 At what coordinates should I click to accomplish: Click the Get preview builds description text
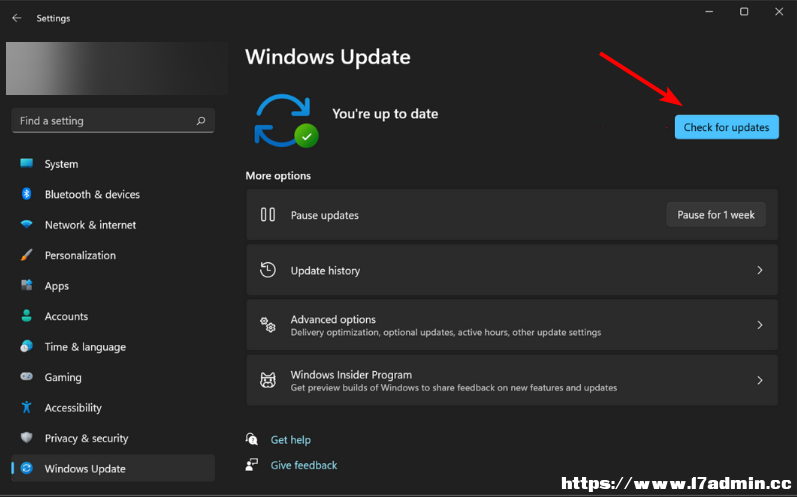tap(454, 388)
